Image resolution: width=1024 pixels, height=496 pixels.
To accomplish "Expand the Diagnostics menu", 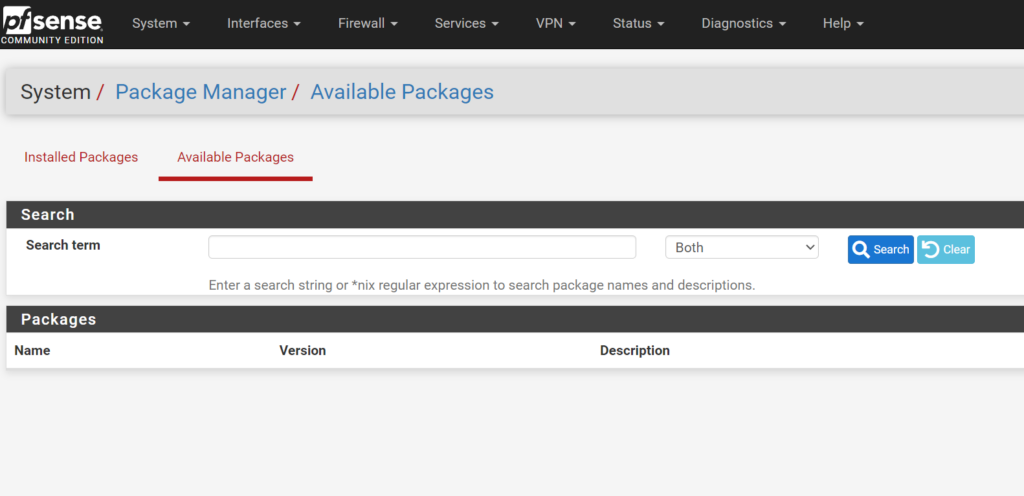I will pyautogui.click(x=743, y=23).
